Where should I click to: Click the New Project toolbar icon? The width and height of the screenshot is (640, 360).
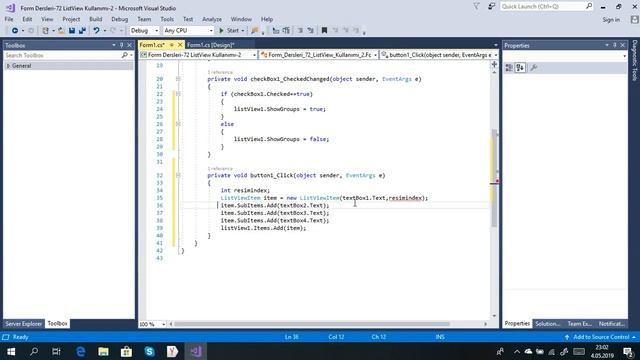click(45, 31)
